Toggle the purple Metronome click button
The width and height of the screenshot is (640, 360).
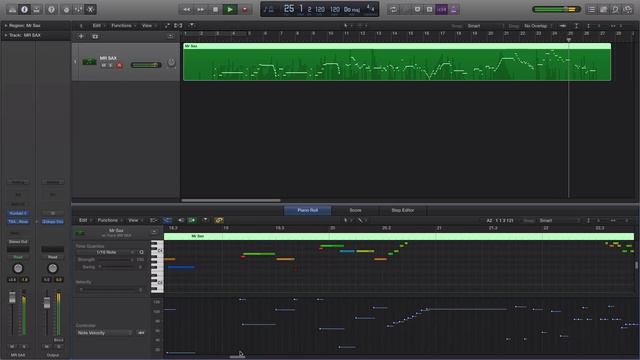453,9
